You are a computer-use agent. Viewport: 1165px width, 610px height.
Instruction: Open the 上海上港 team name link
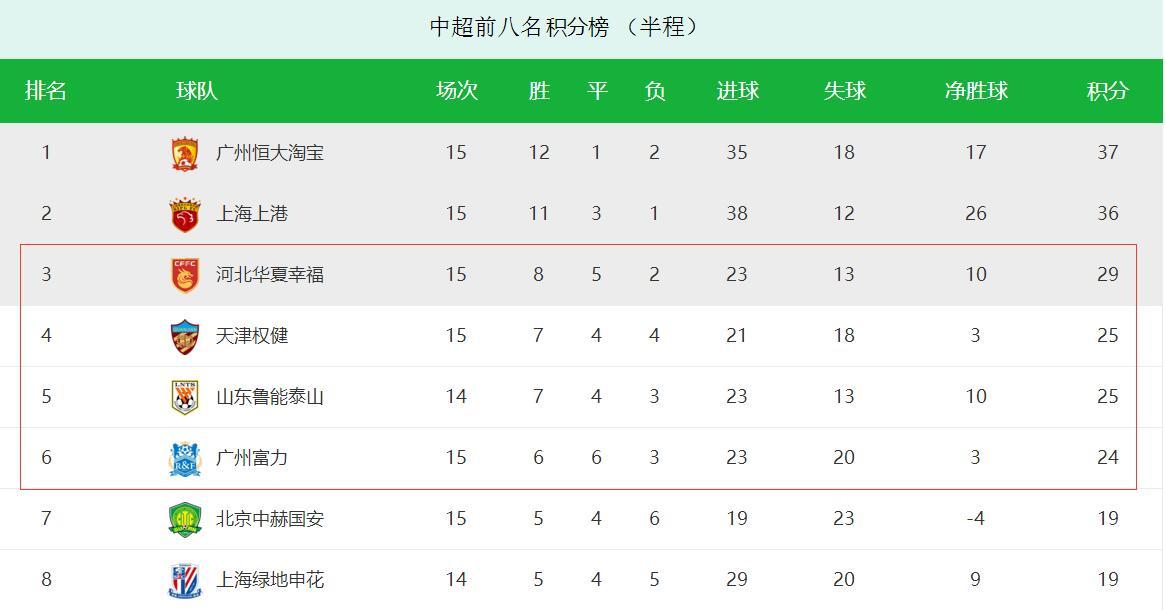[252, 214]
